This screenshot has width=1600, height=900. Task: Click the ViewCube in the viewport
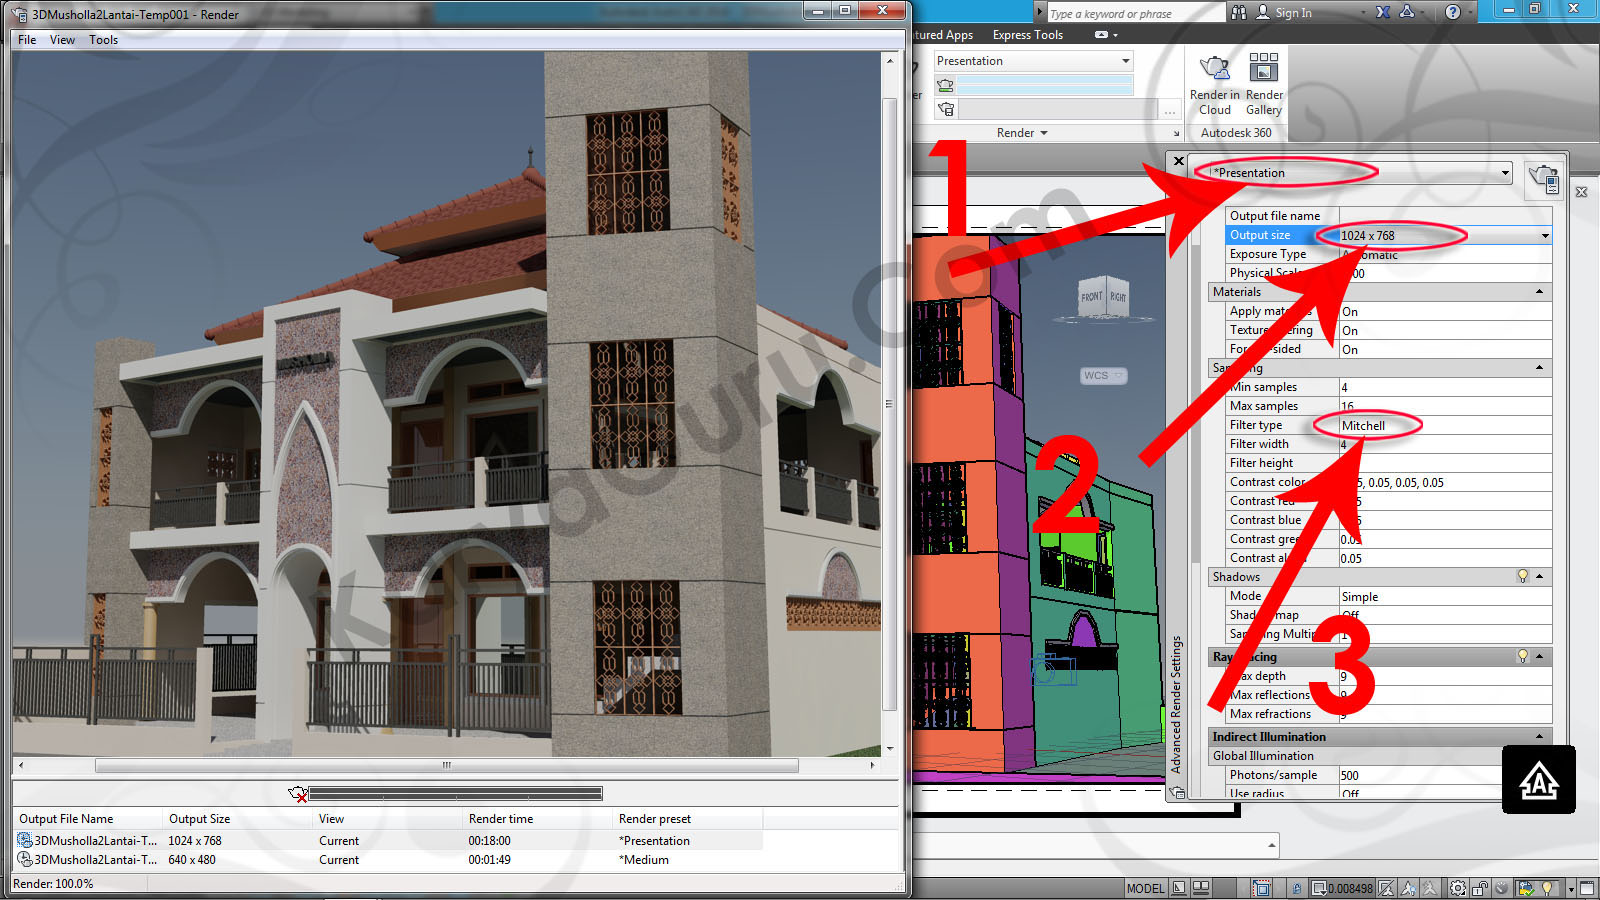(x=1103, y=297)
